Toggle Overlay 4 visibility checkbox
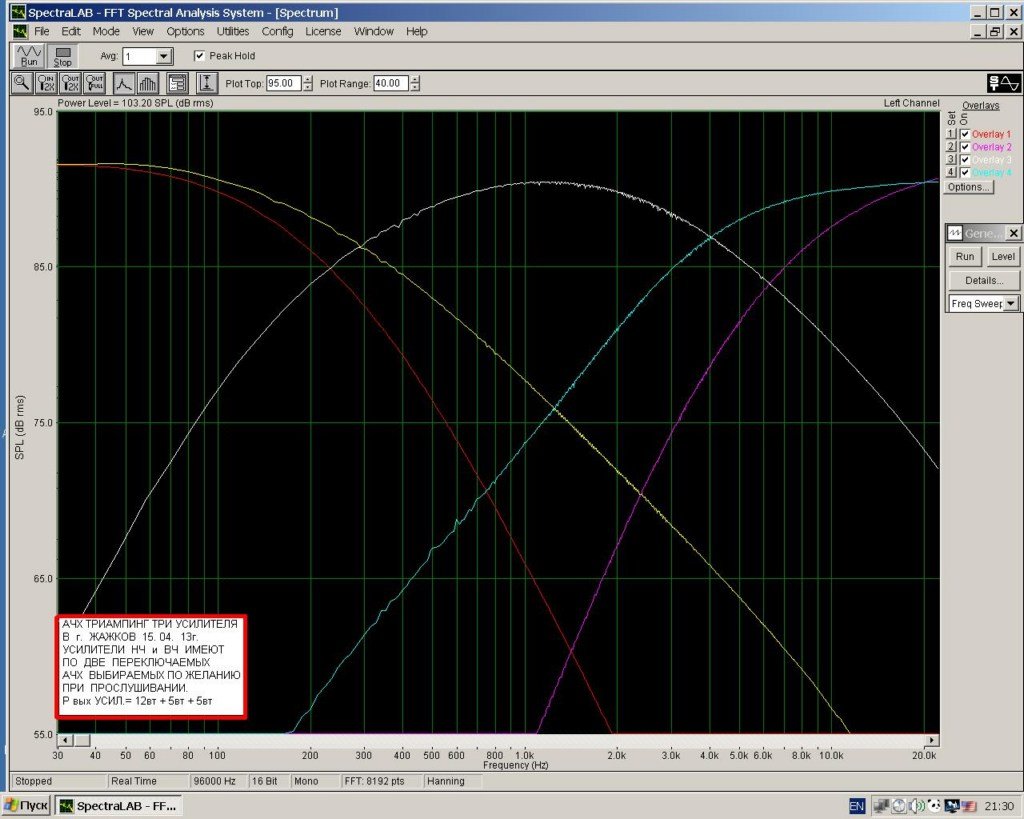The width and height of the screenshot is (1024, 819). click(965, 172)
